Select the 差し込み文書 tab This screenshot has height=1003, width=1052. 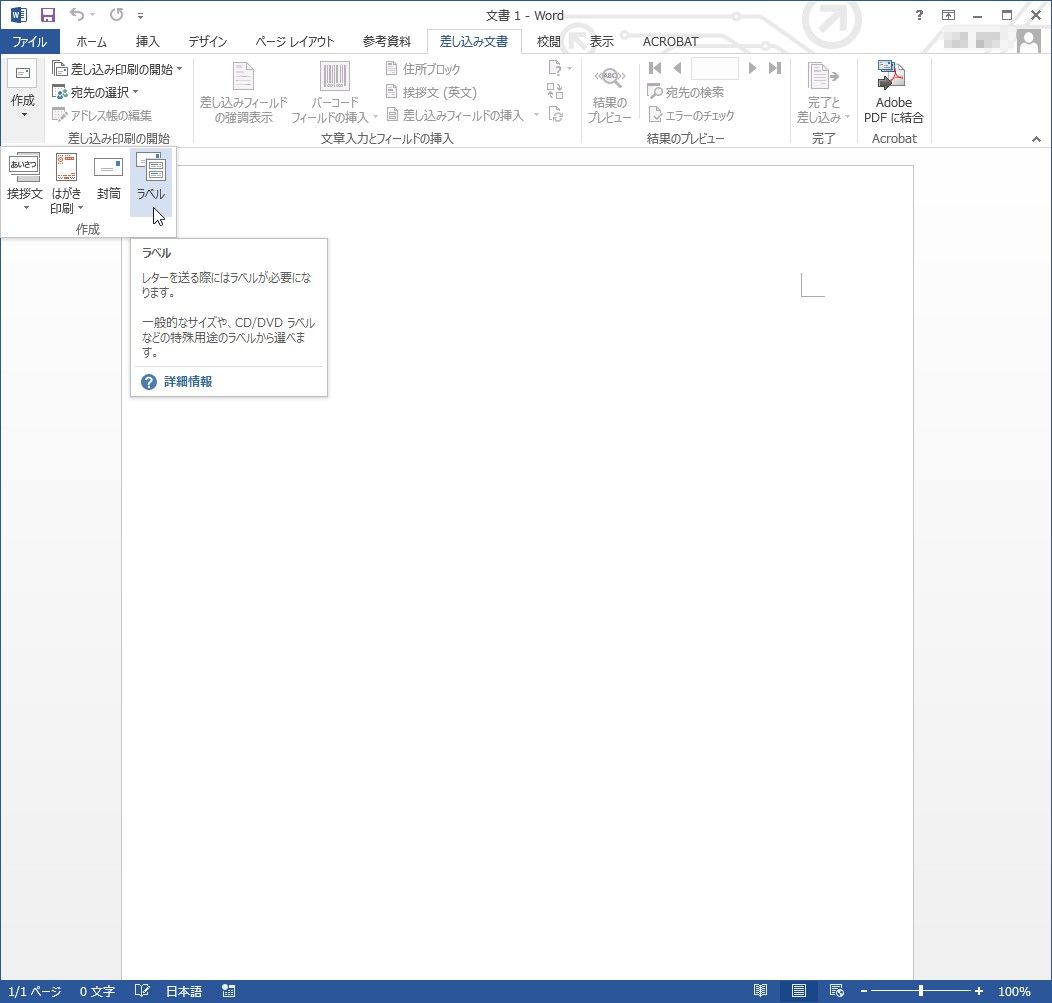(x=474, y=42)
